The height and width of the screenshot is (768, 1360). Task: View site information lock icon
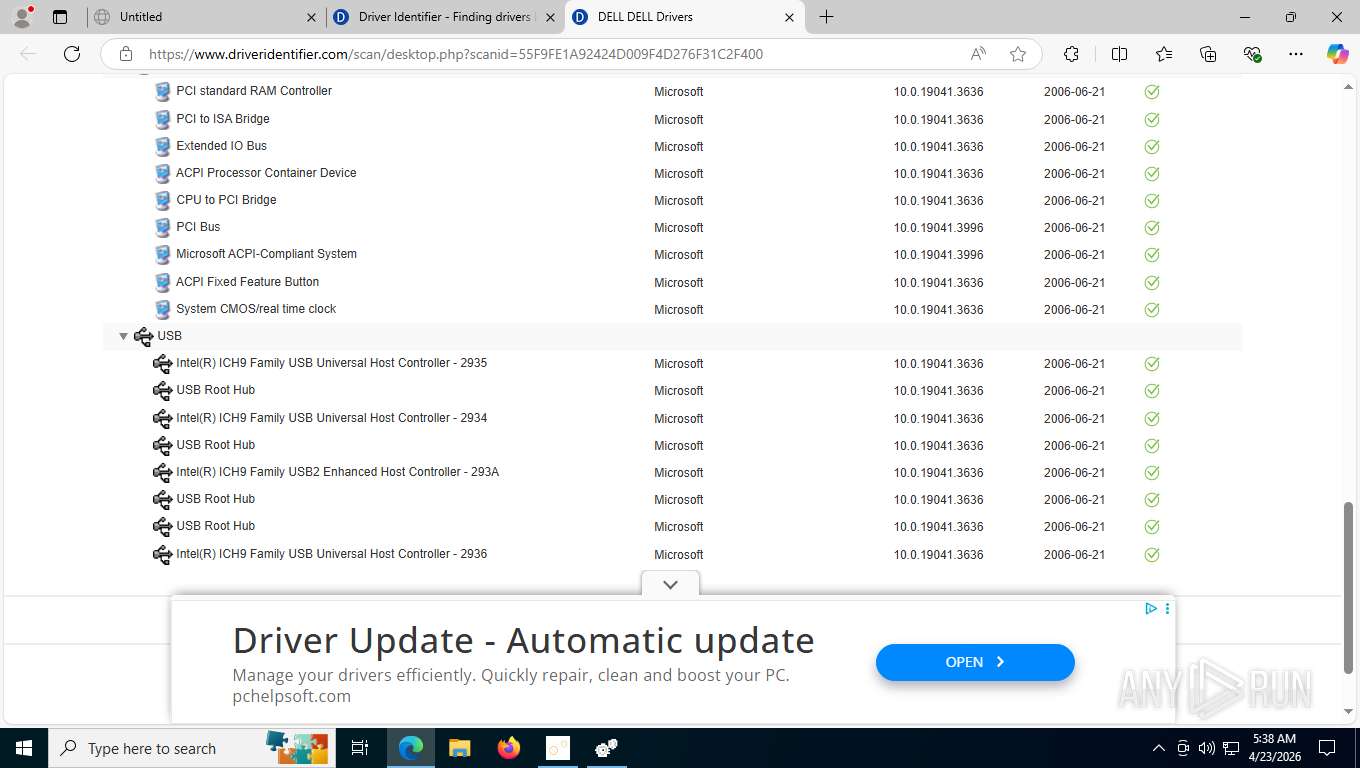[x=125, y=54]
